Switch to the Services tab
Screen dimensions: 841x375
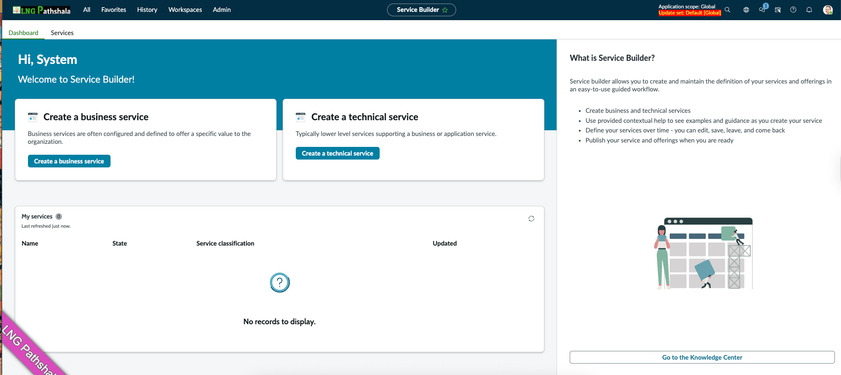click(x=62, y=33)
